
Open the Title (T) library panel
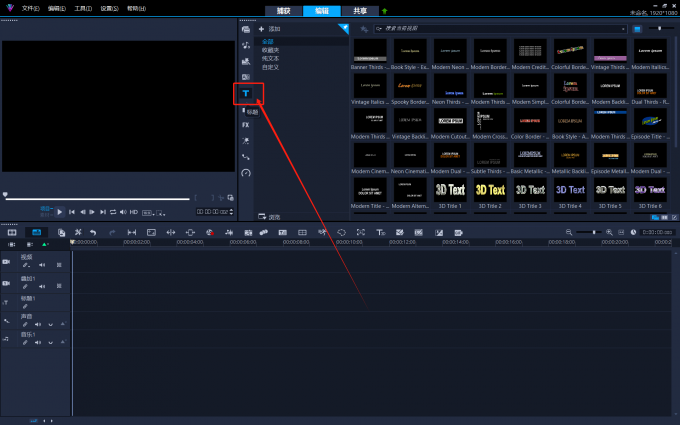pos(245,93)
